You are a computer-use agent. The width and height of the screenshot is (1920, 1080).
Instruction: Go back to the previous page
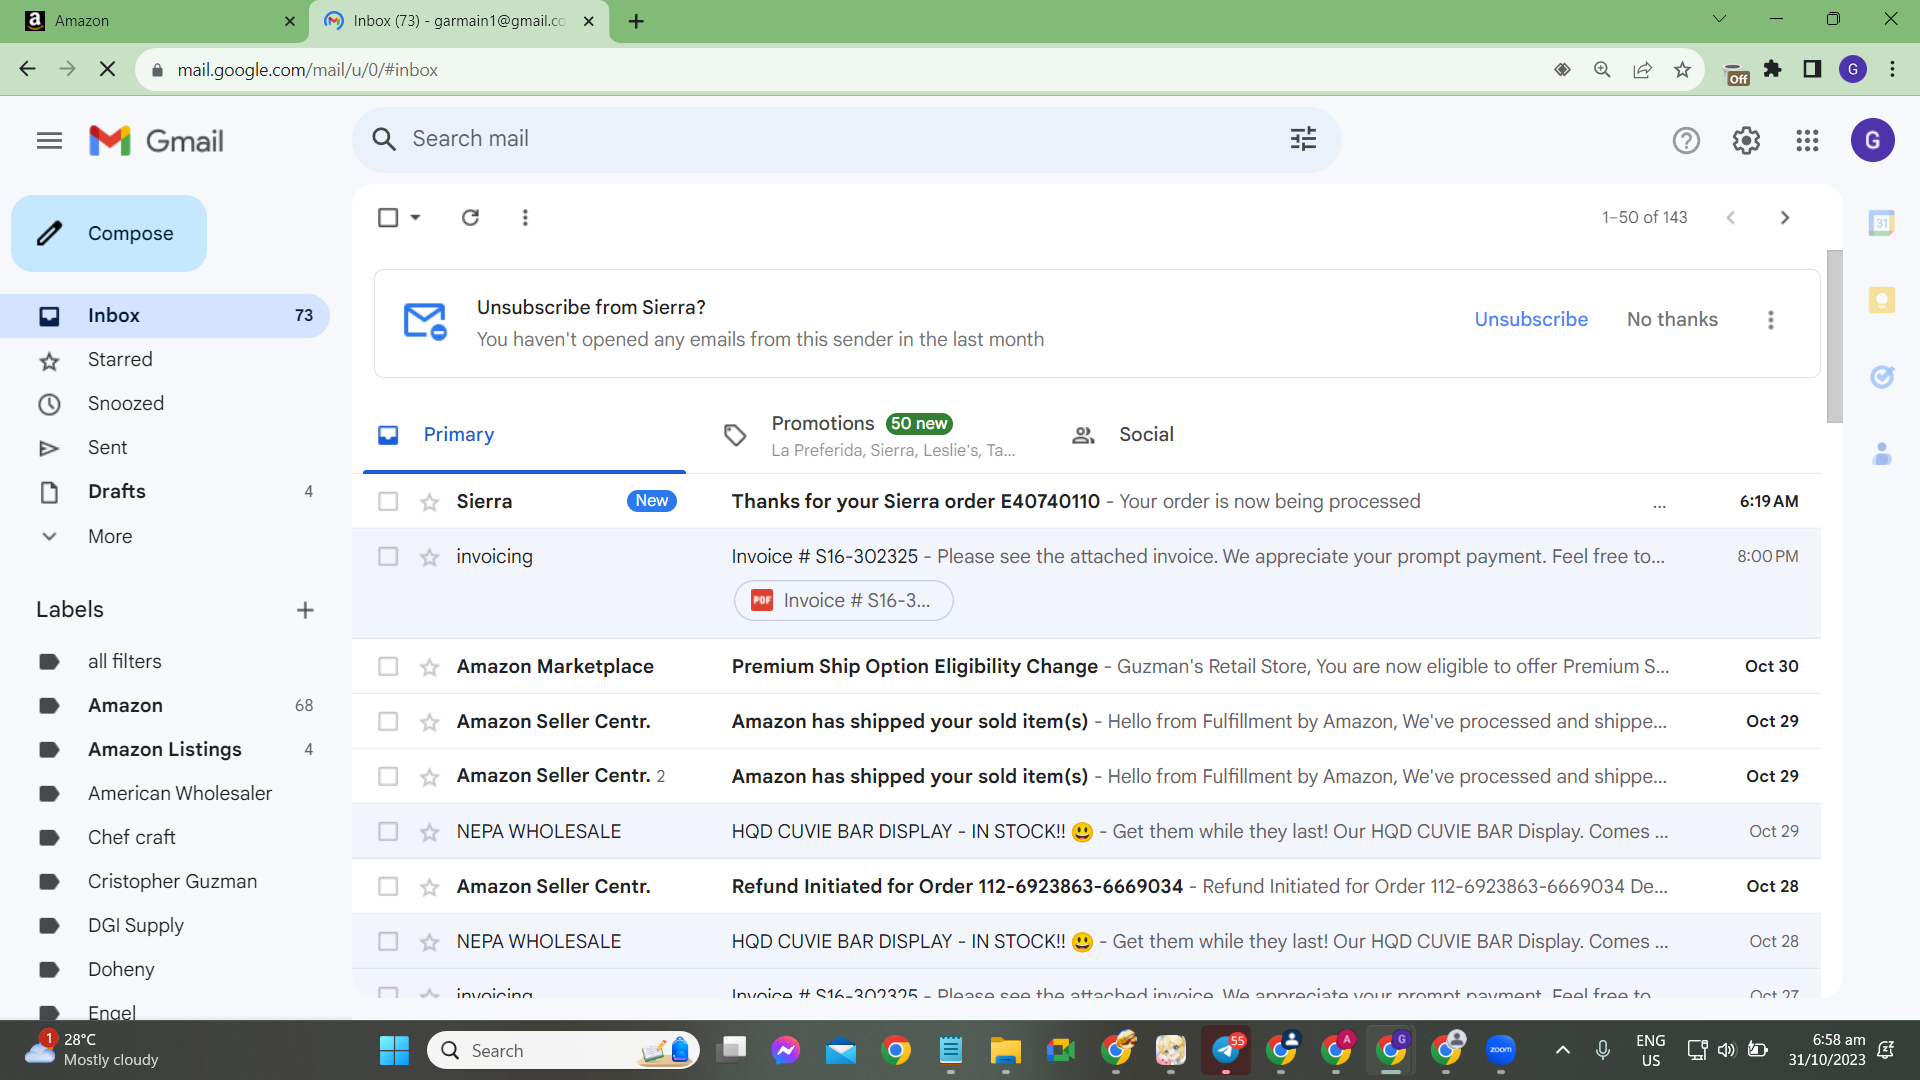pos(27,69)
